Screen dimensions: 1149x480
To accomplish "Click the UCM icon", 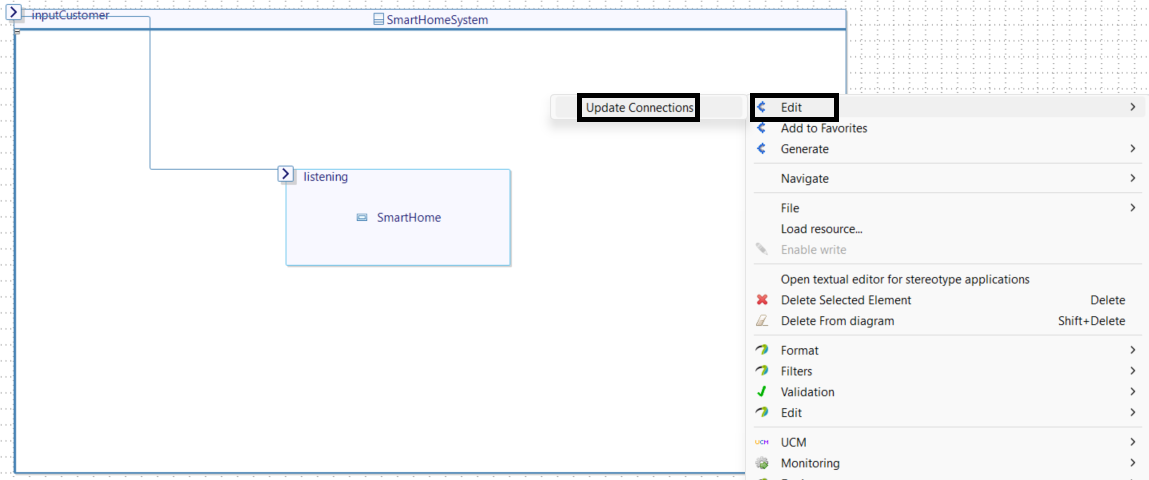I will coord(762,442).
